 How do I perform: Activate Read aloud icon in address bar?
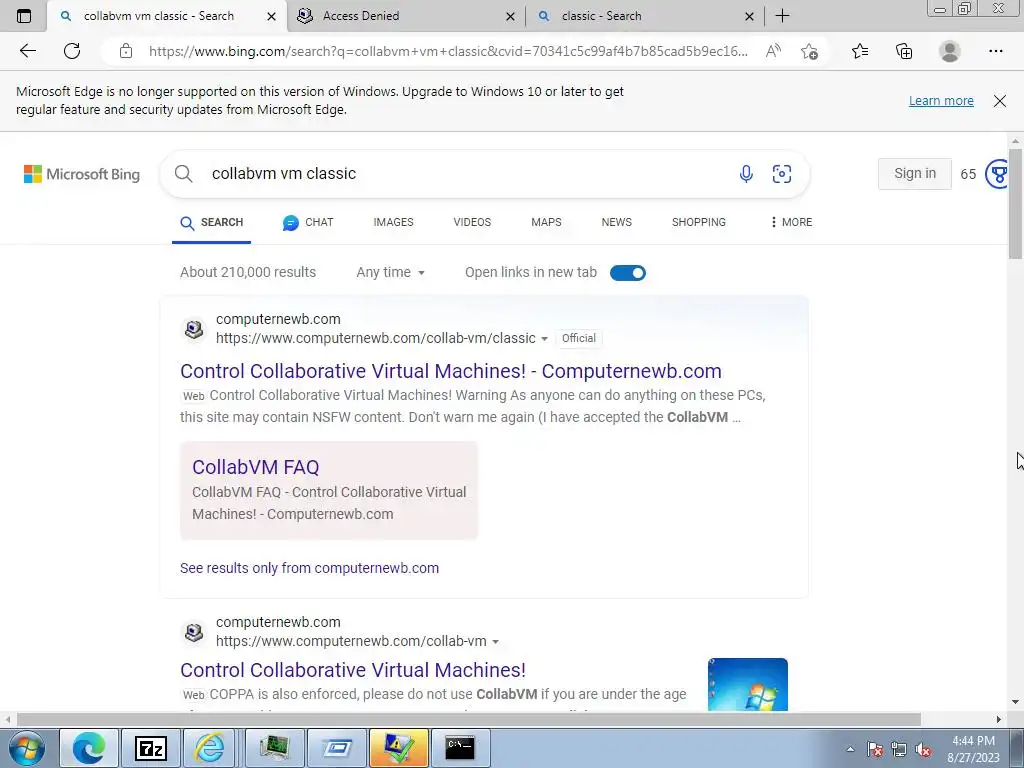[773, 51]
